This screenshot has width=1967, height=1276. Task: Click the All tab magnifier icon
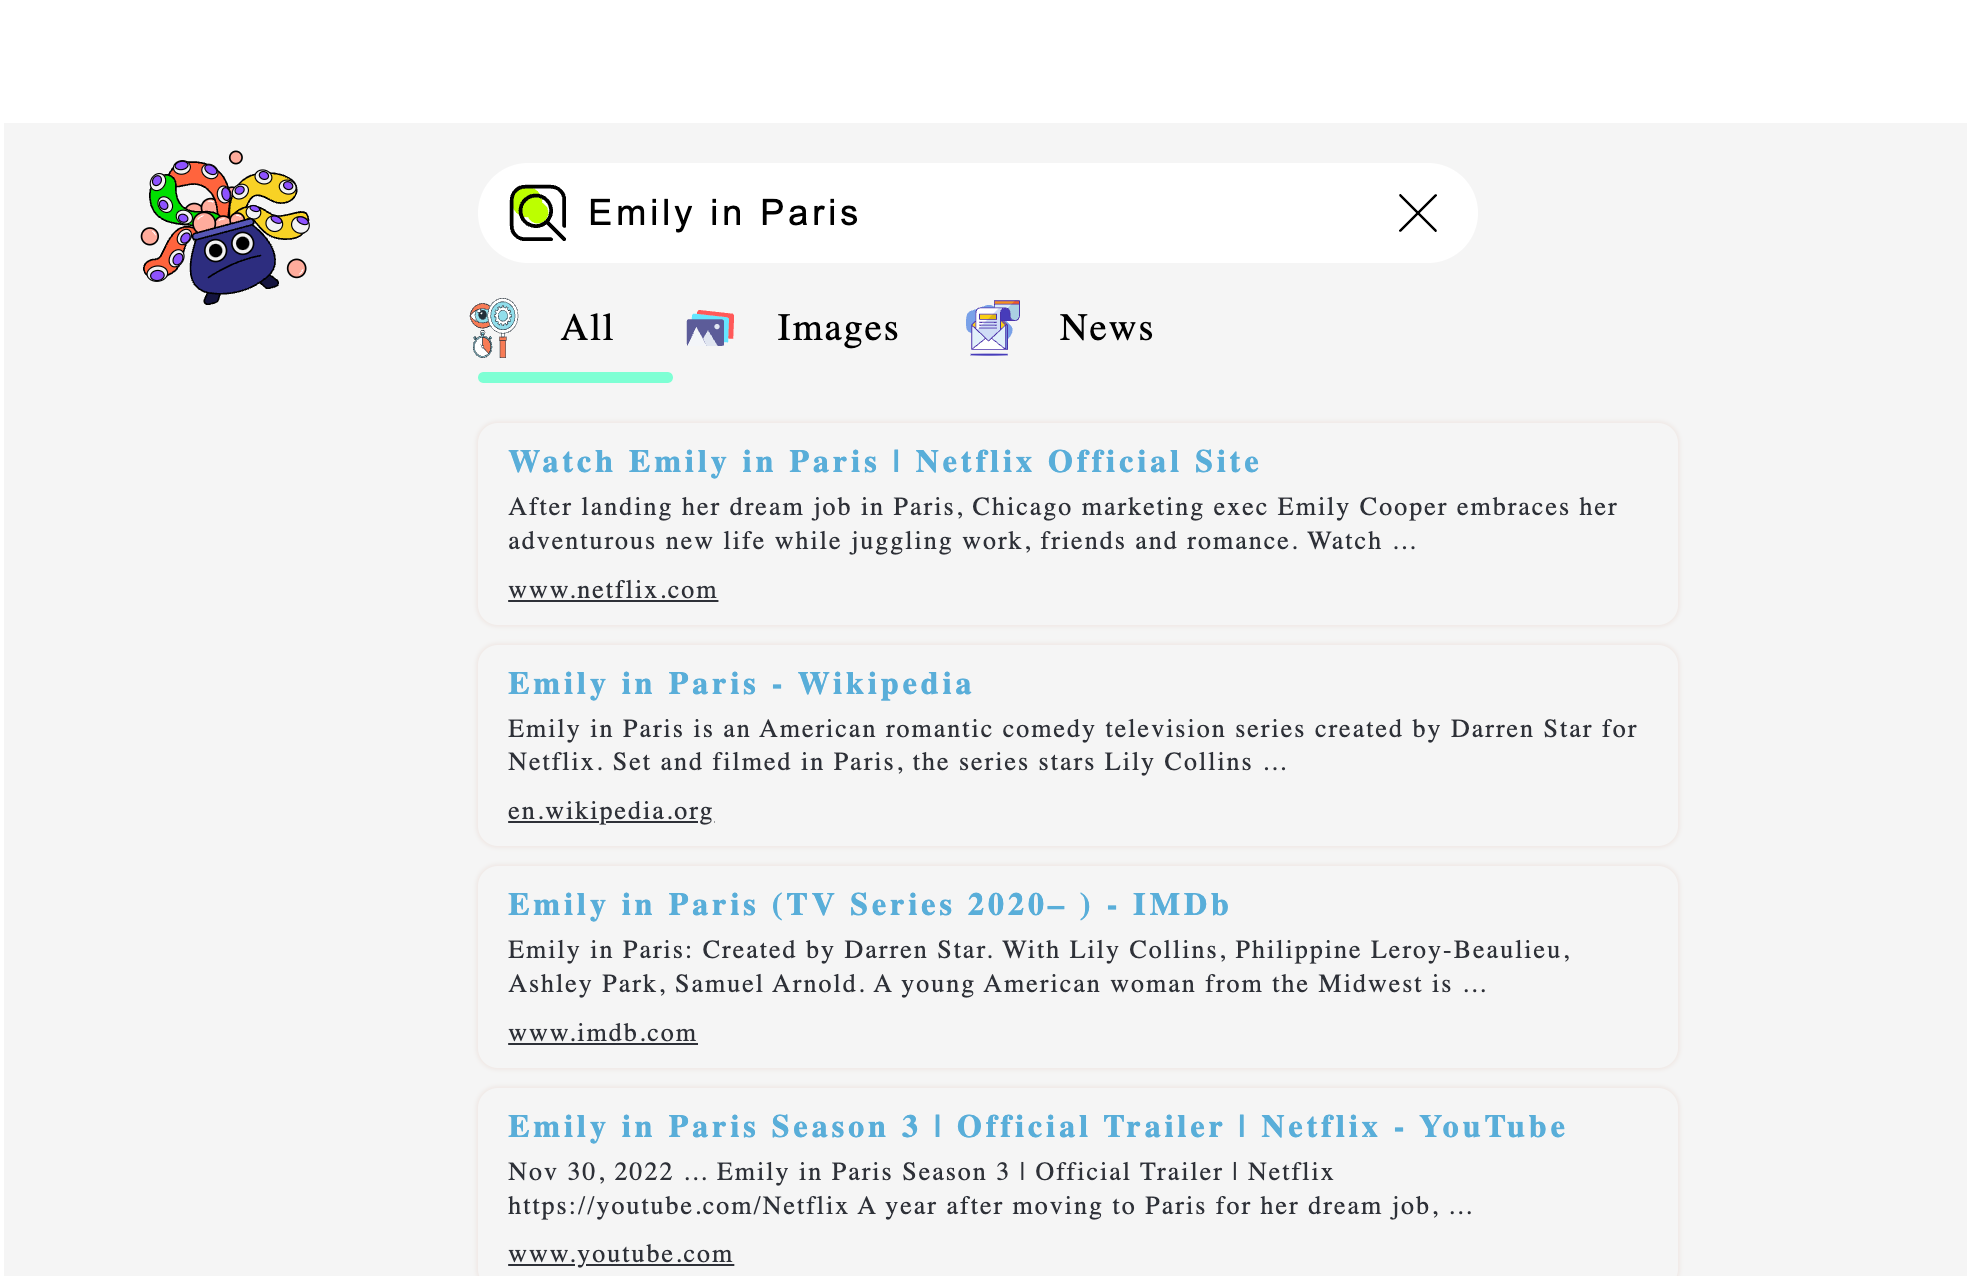(x=494, y=328)
